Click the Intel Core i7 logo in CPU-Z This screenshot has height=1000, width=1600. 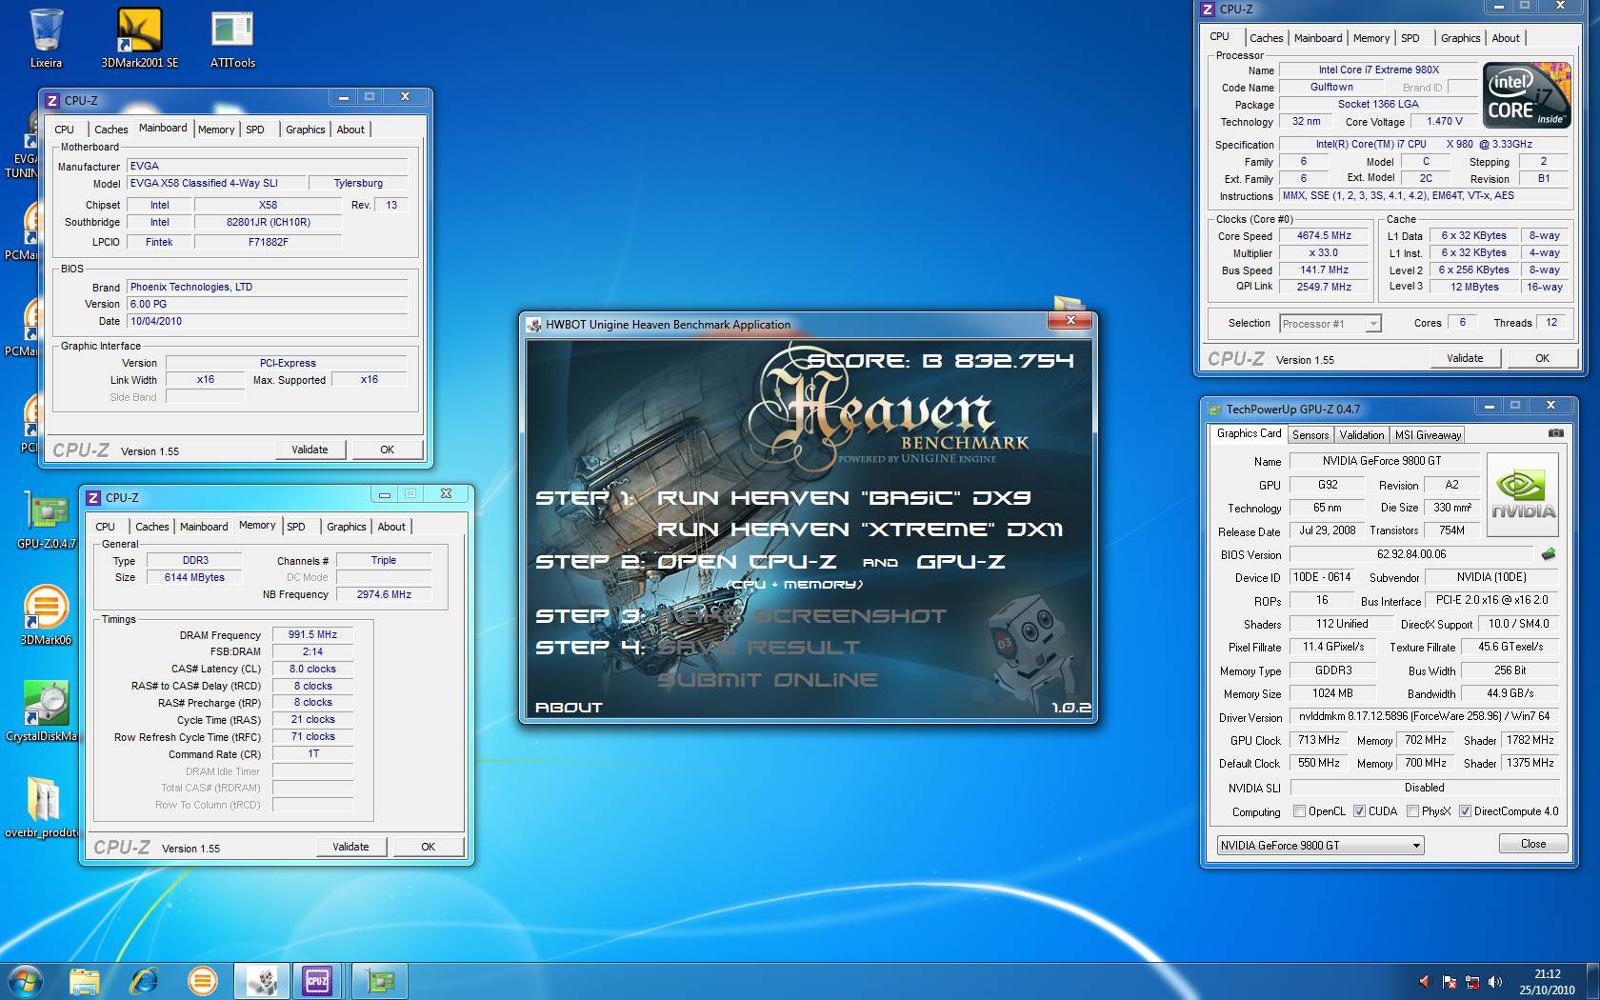(1526, 95)
